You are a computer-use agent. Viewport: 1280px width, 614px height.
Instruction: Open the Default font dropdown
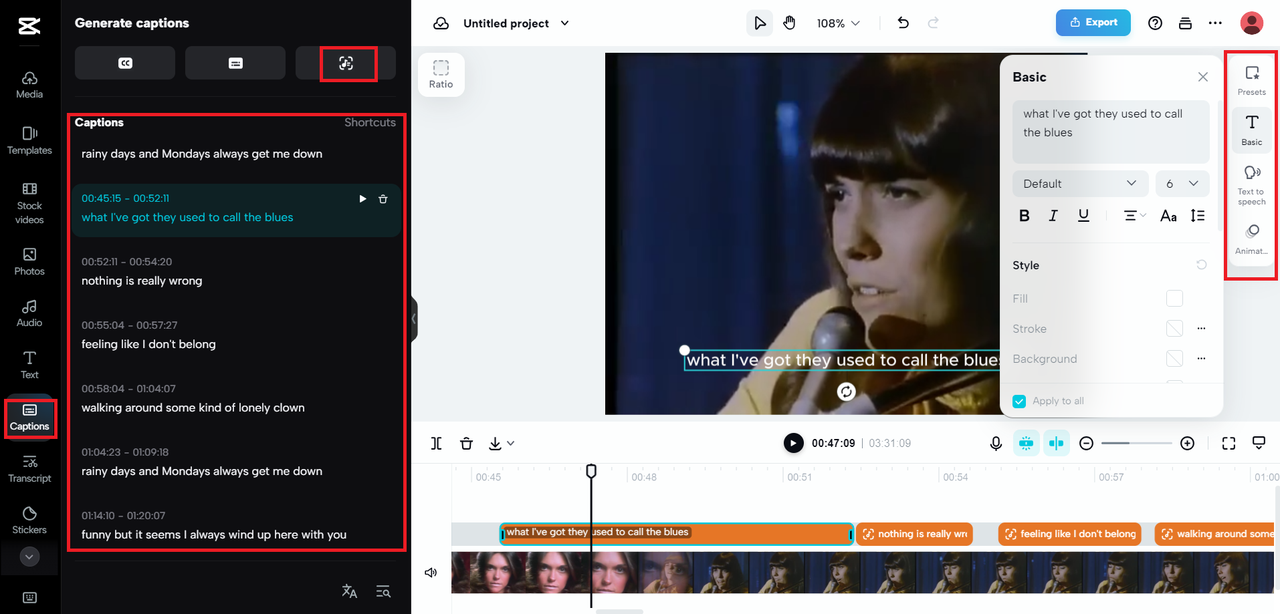coord(1080,183)
